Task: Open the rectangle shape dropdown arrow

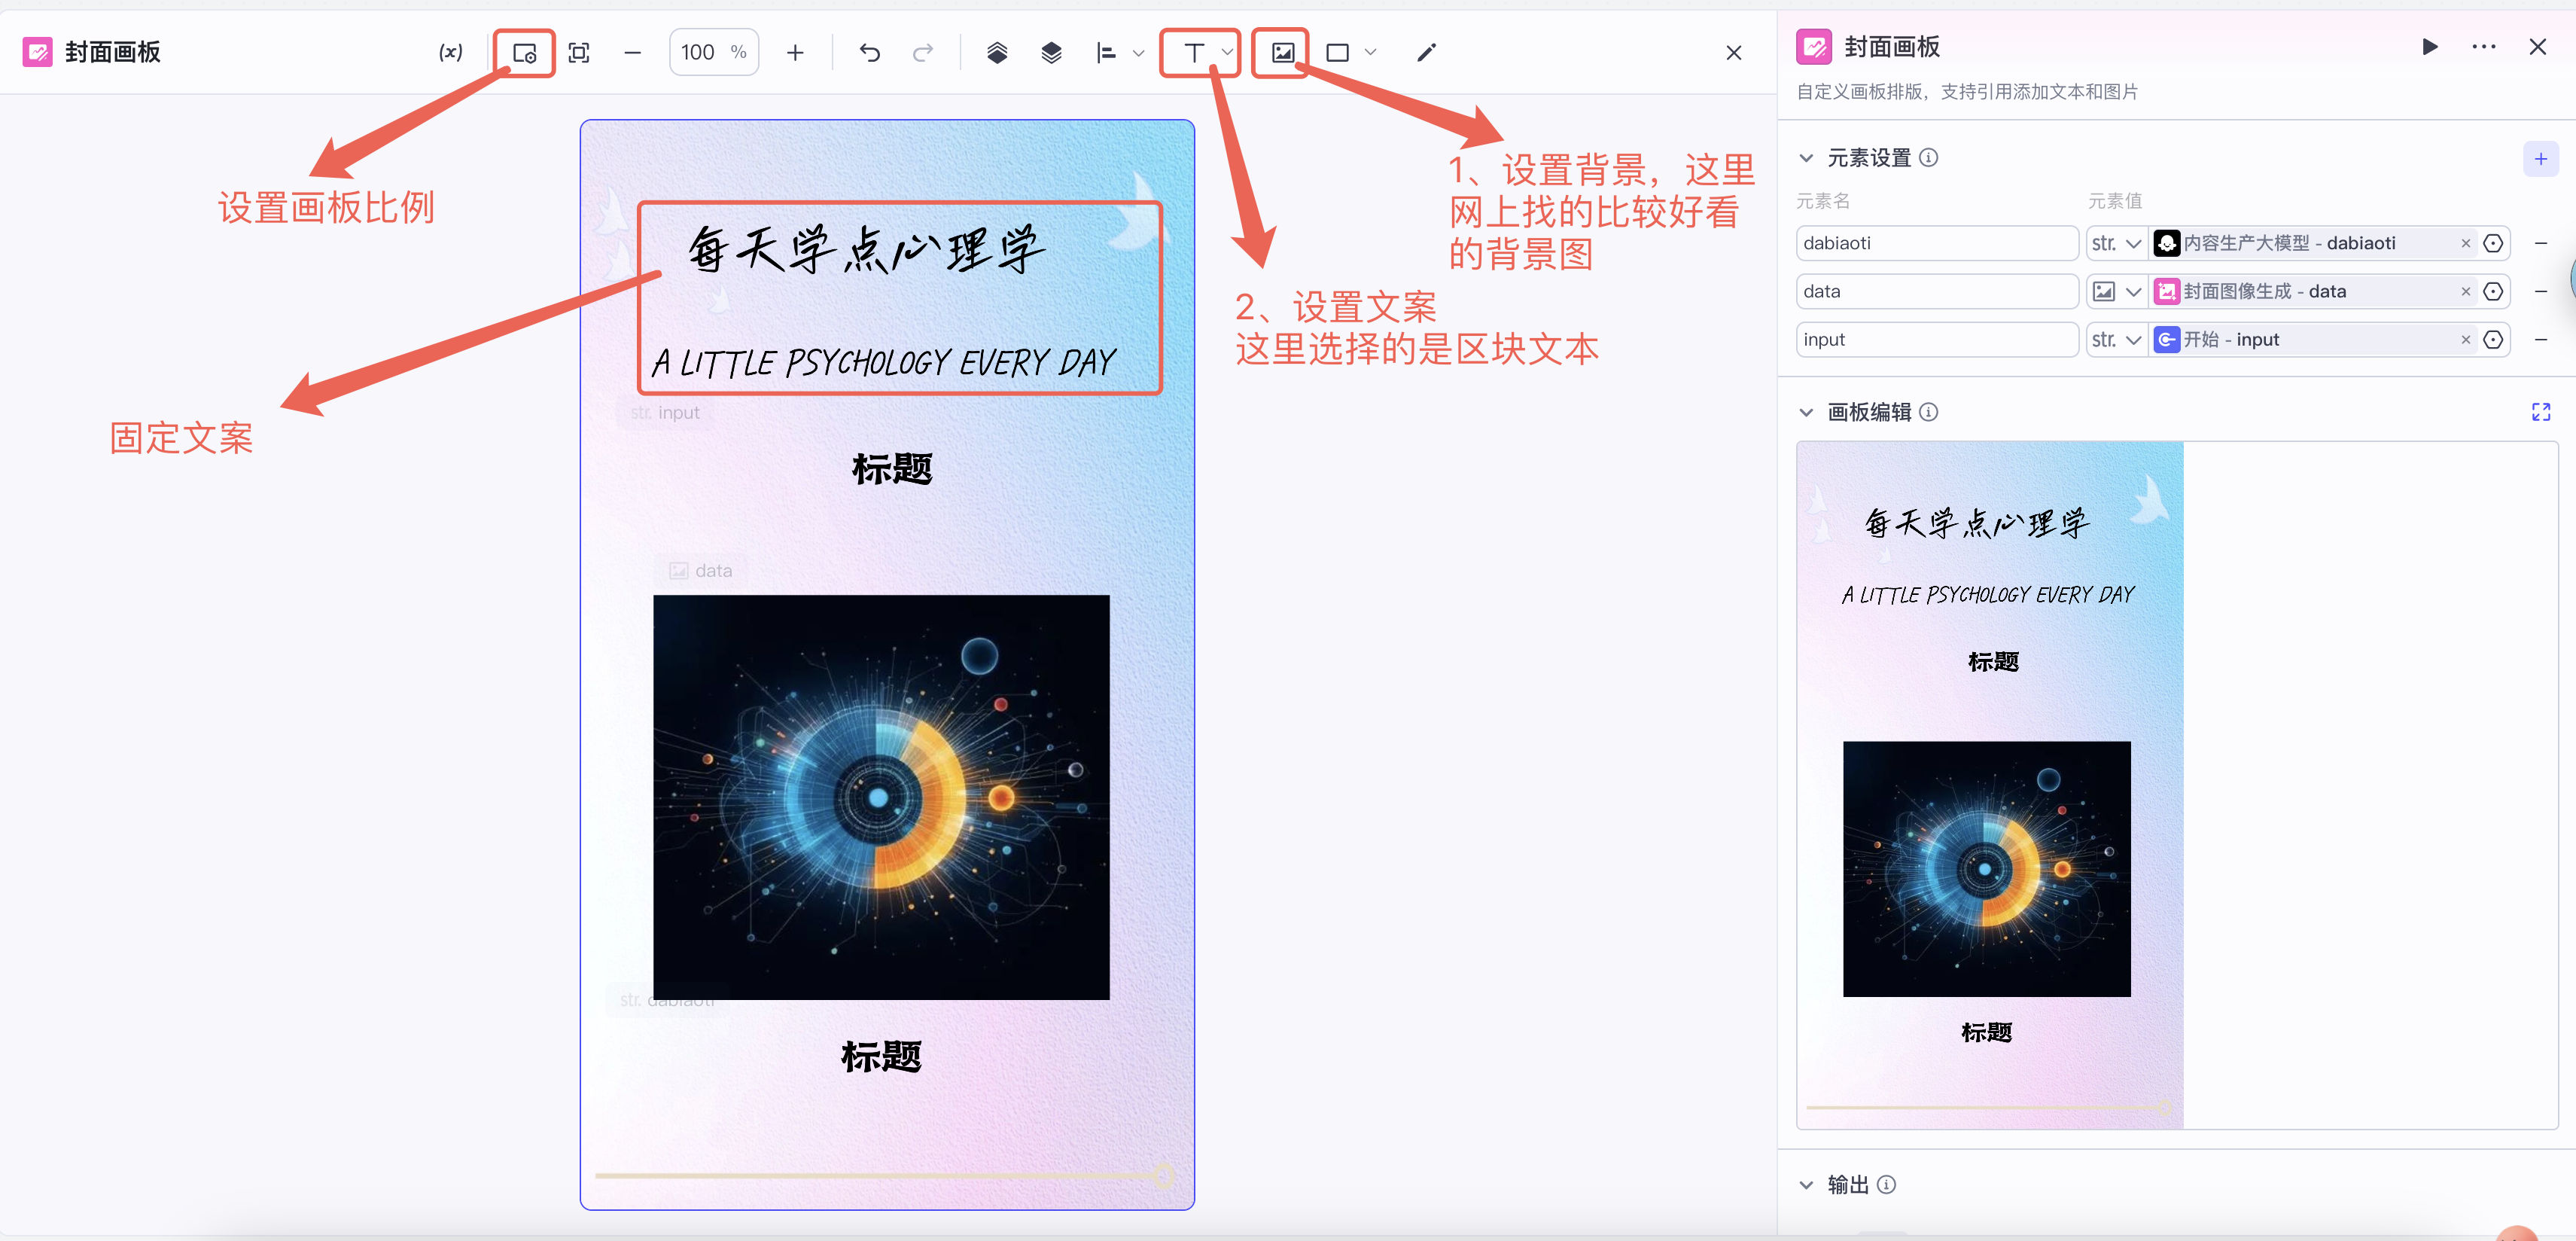Action: (1370, 53)
